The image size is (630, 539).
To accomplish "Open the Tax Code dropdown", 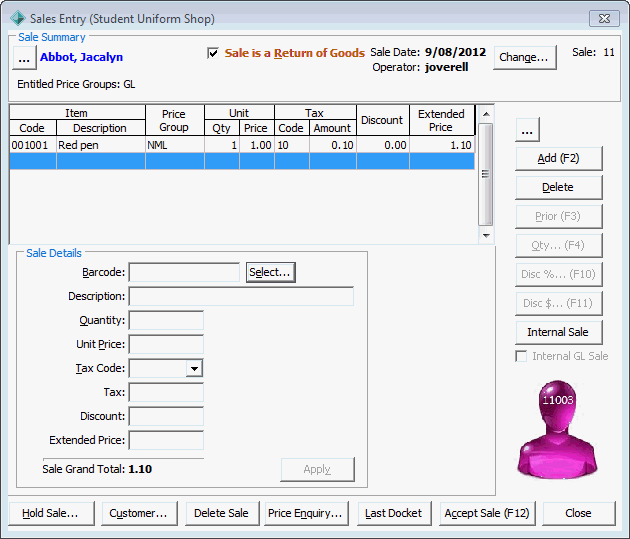I will (x=194, y=369).
